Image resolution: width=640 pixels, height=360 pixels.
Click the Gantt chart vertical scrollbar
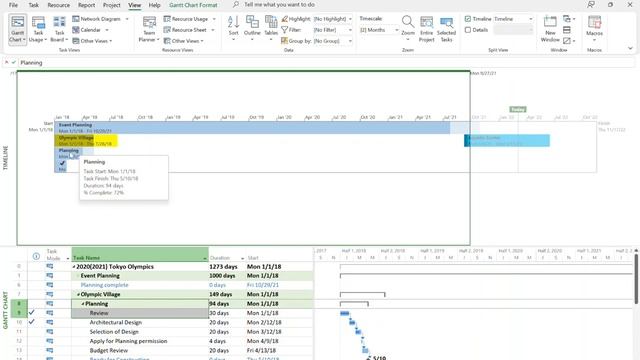(636, 279)
